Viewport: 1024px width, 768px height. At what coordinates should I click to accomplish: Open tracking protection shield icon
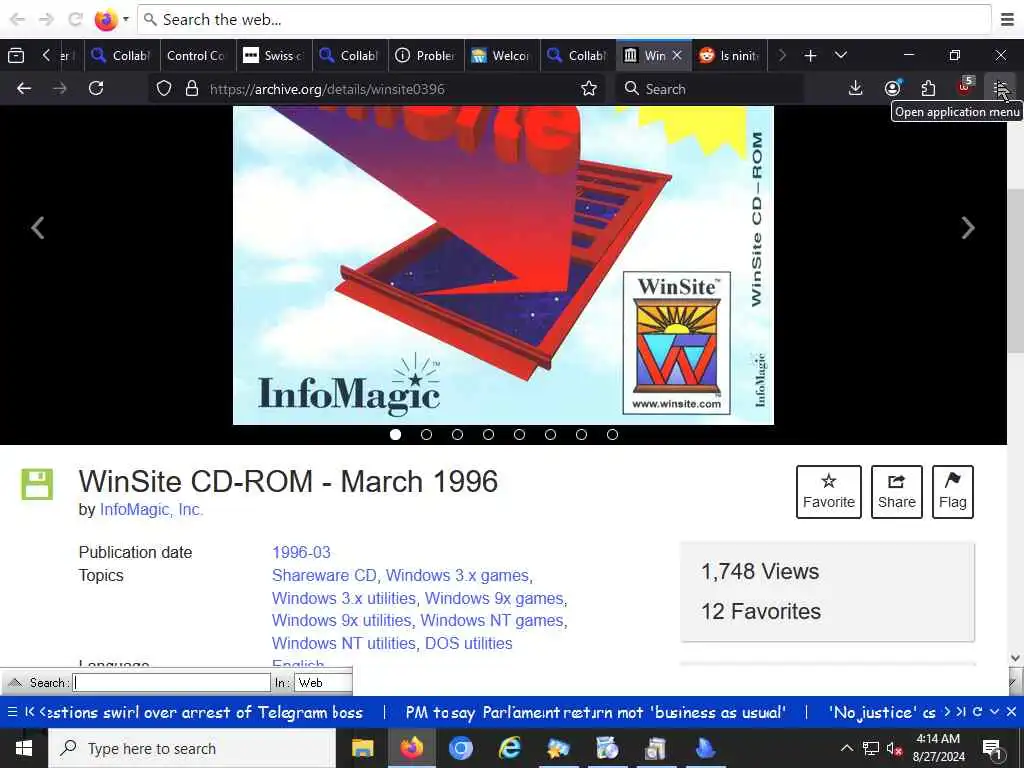point(164,88)
